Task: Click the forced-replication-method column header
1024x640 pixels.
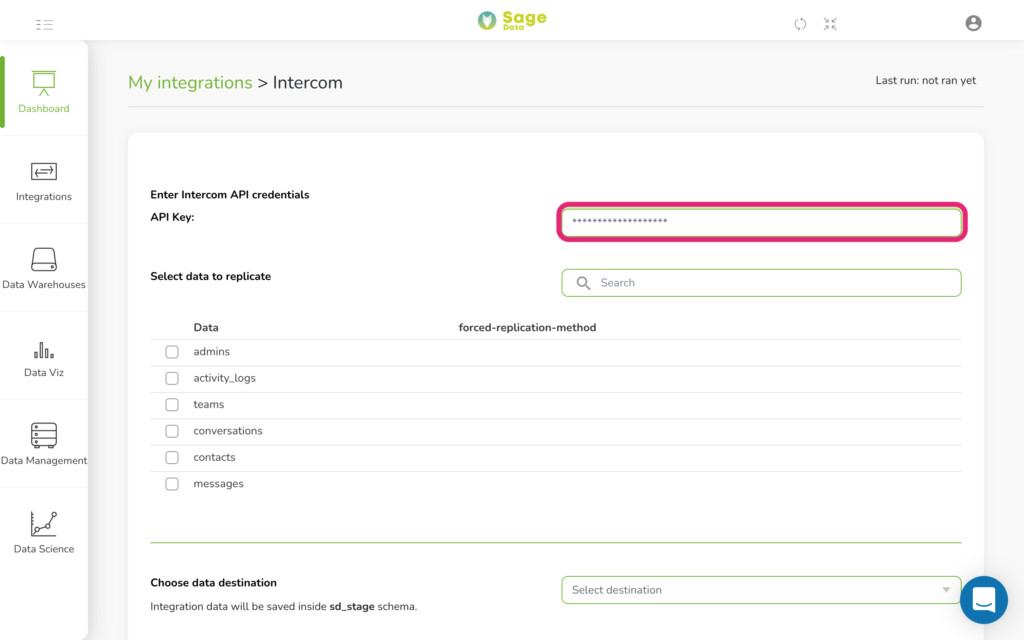Action: [x=527, y=327]
